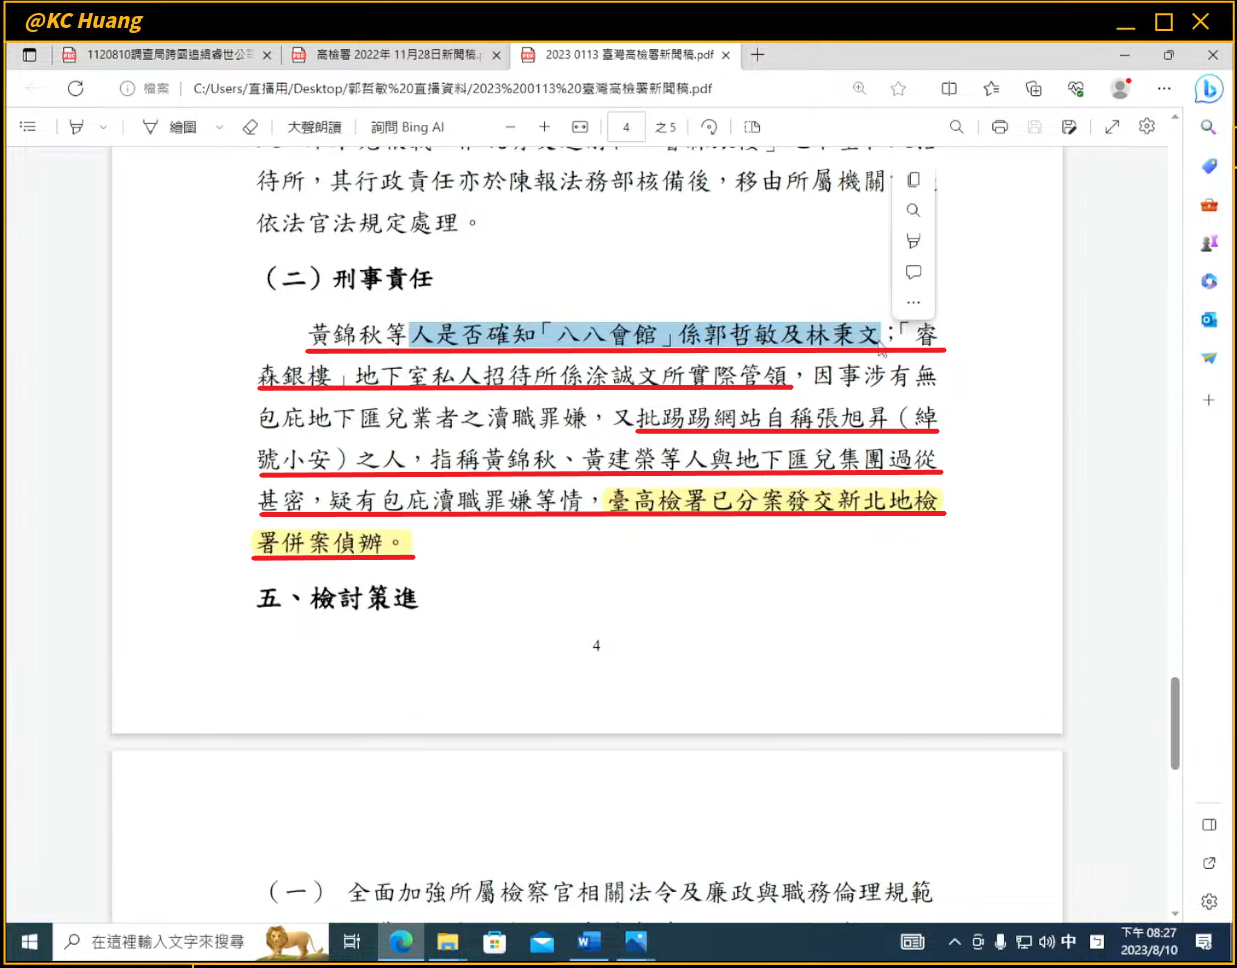
Task: Show hidden system tray icons
Action: pyautogui.click(x=954, y=942)
